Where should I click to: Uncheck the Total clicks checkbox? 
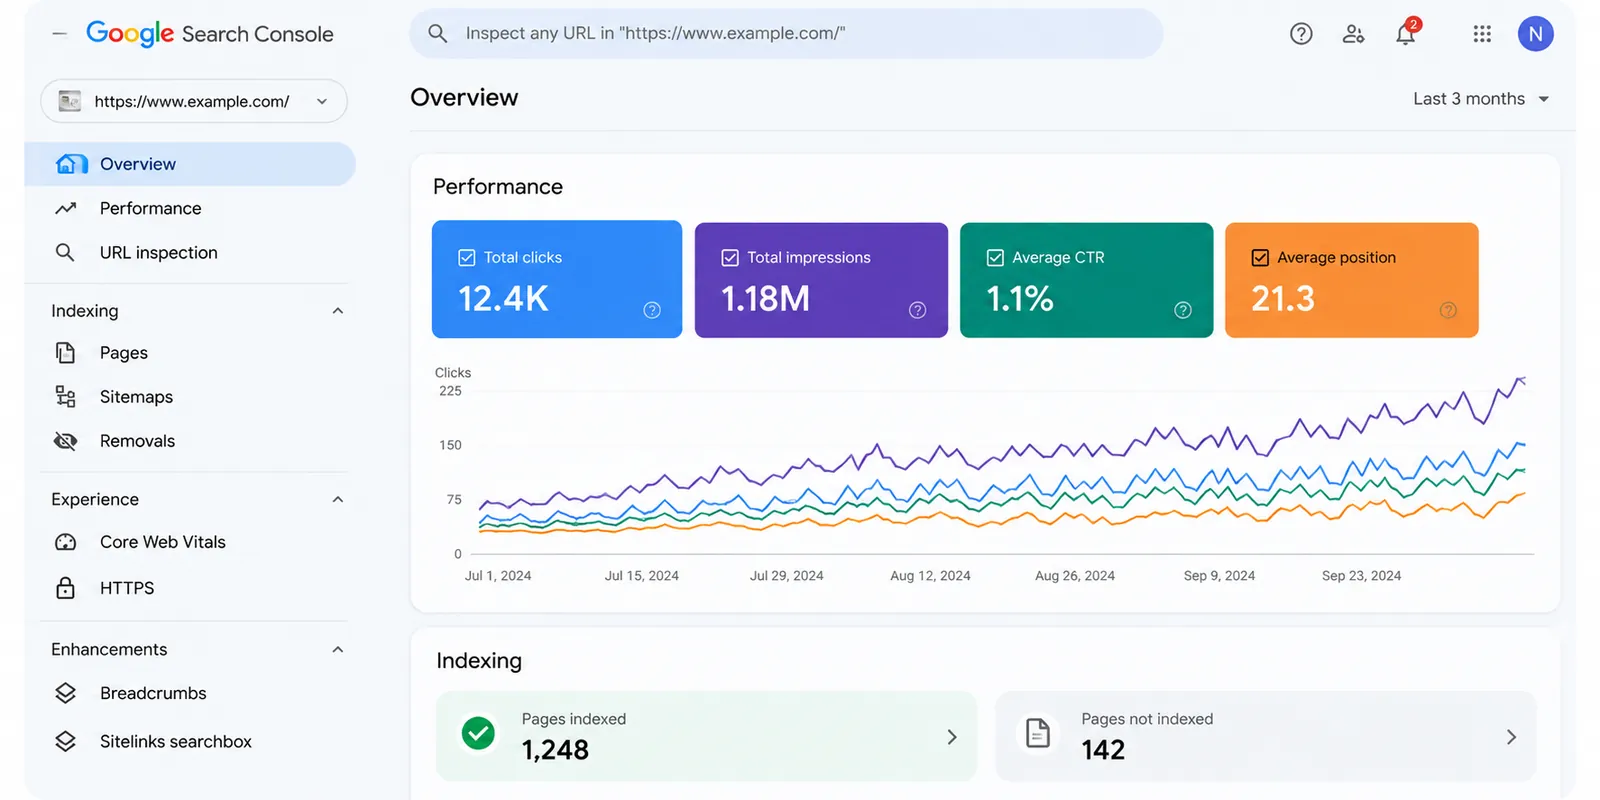coord(467,258)
